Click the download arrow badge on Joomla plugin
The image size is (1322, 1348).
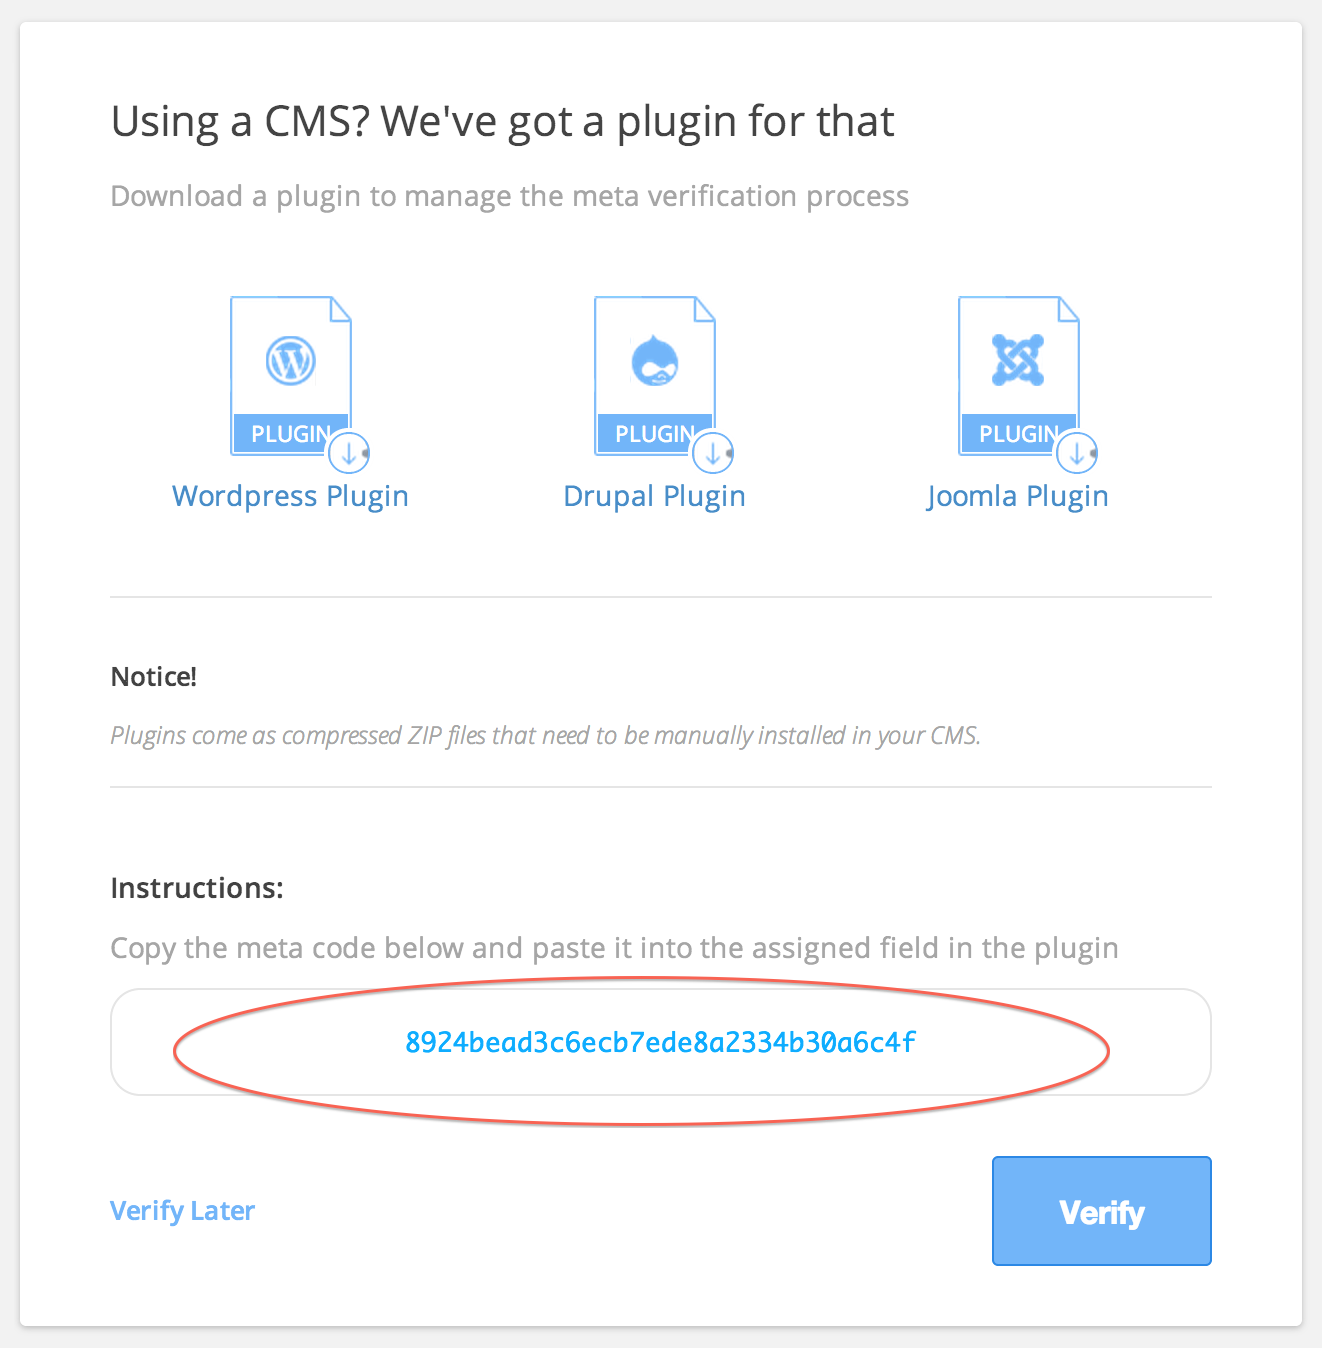[1077, 453]
